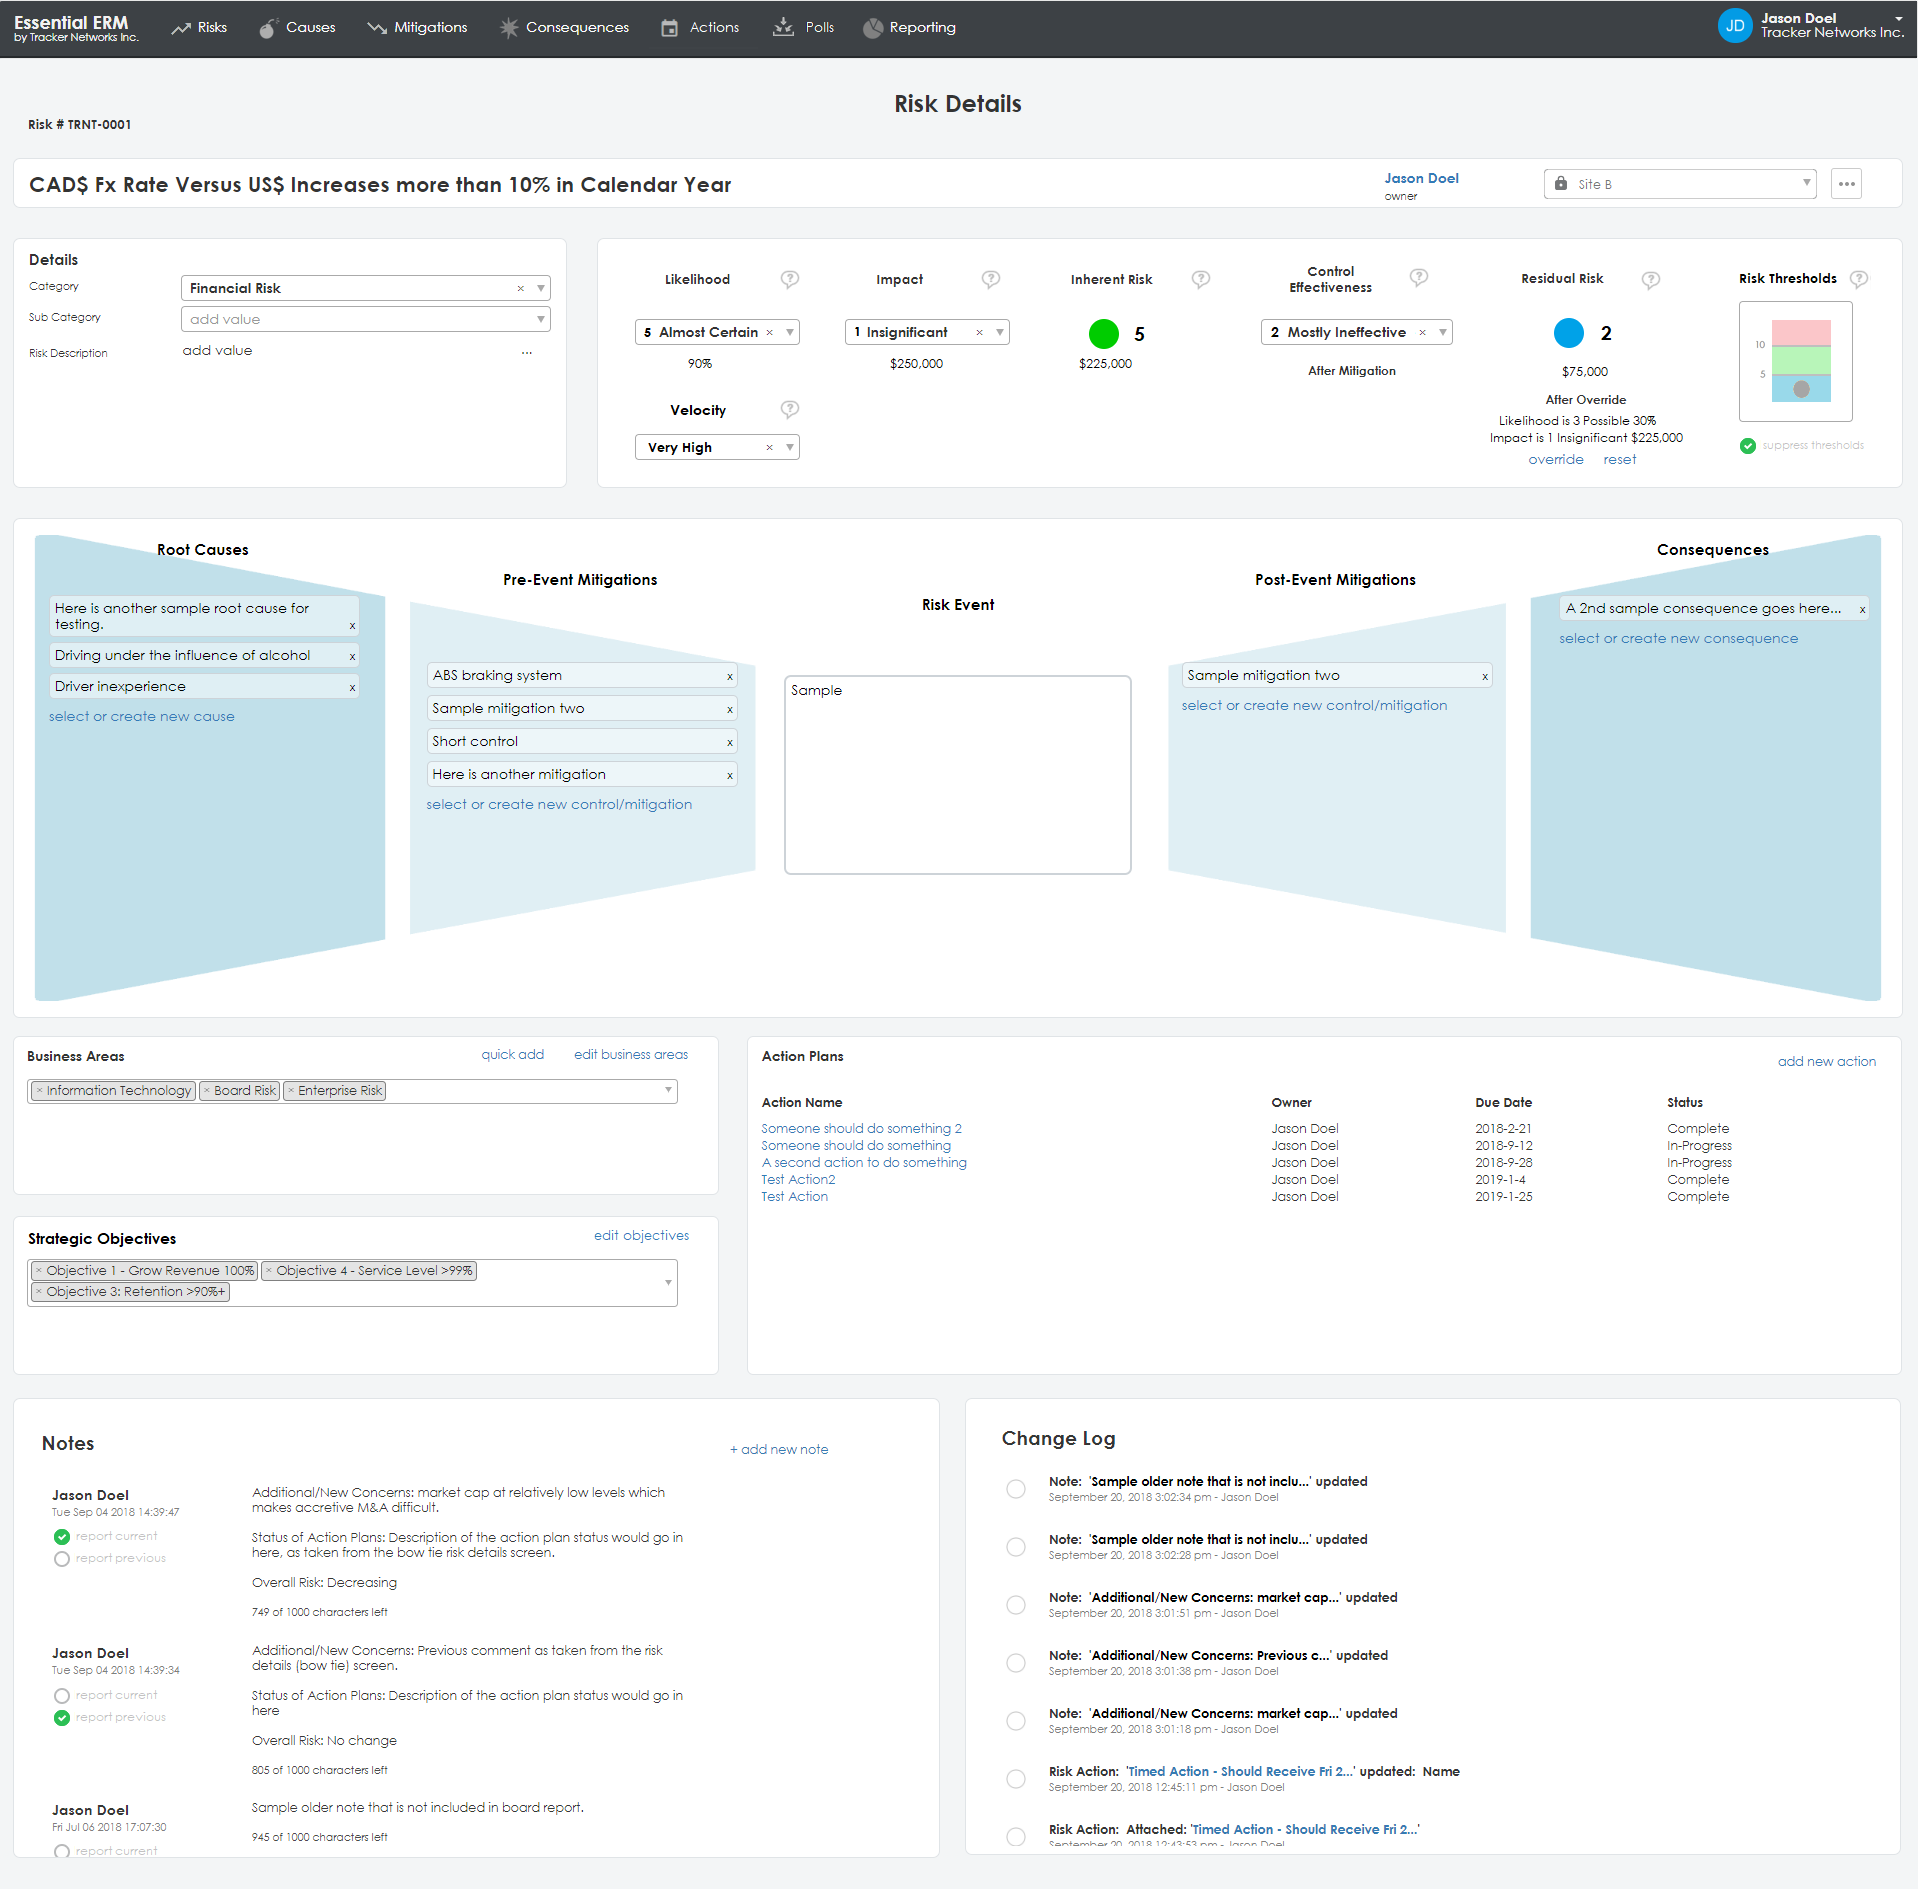Open the Control Effectiveness dropdown arrow
Viewport: 1920px width, 1889px height.
coord(1442,332)
